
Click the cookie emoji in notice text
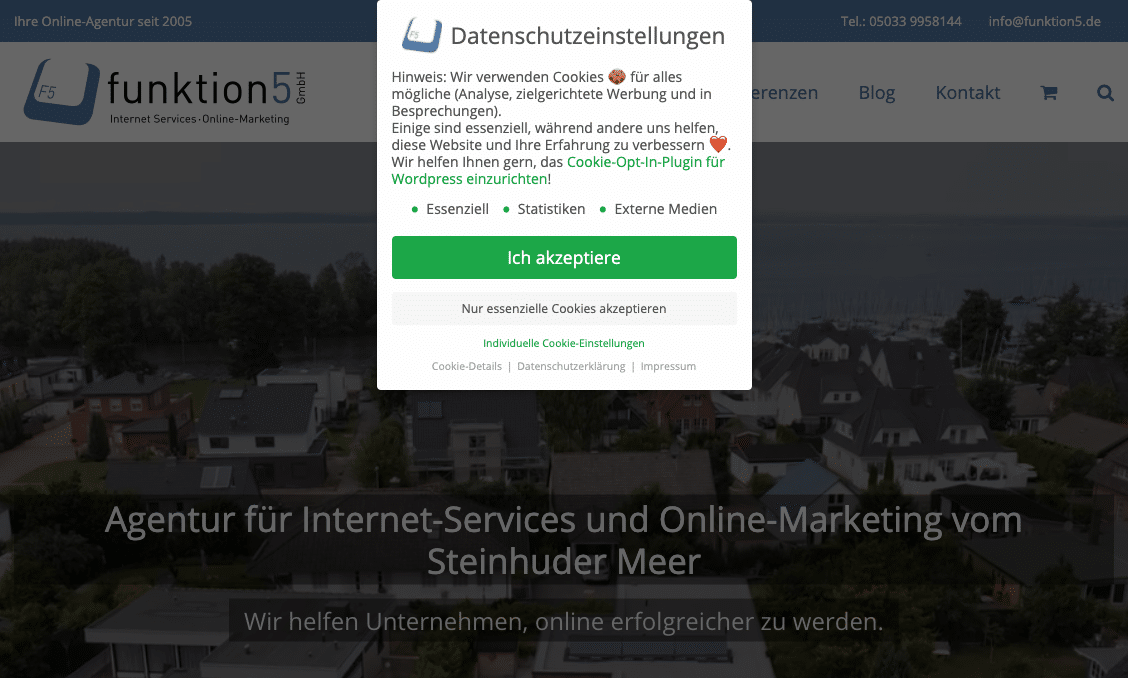click(x=617, y=76)
